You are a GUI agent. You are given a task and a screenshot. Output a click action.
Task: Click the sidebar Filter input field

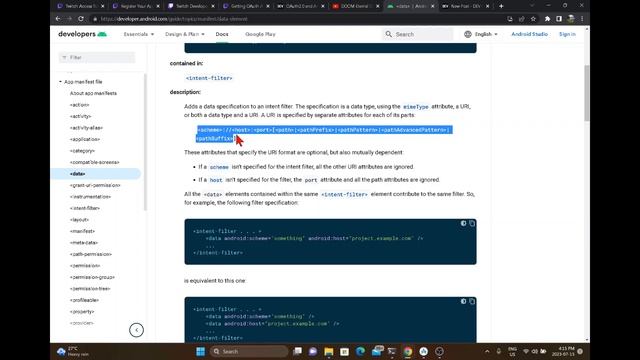click(97, 58)
